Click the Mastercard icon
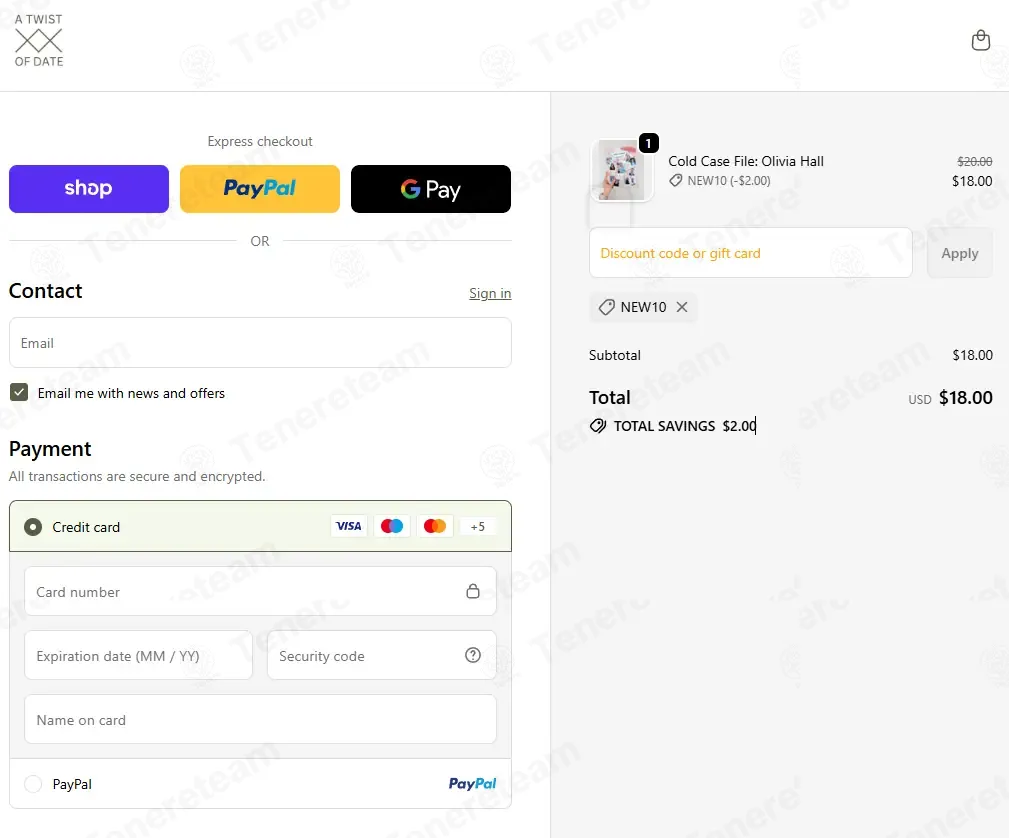Viewport: 1009px width, 838px height. pyautogui.click(x=435, y=526)
